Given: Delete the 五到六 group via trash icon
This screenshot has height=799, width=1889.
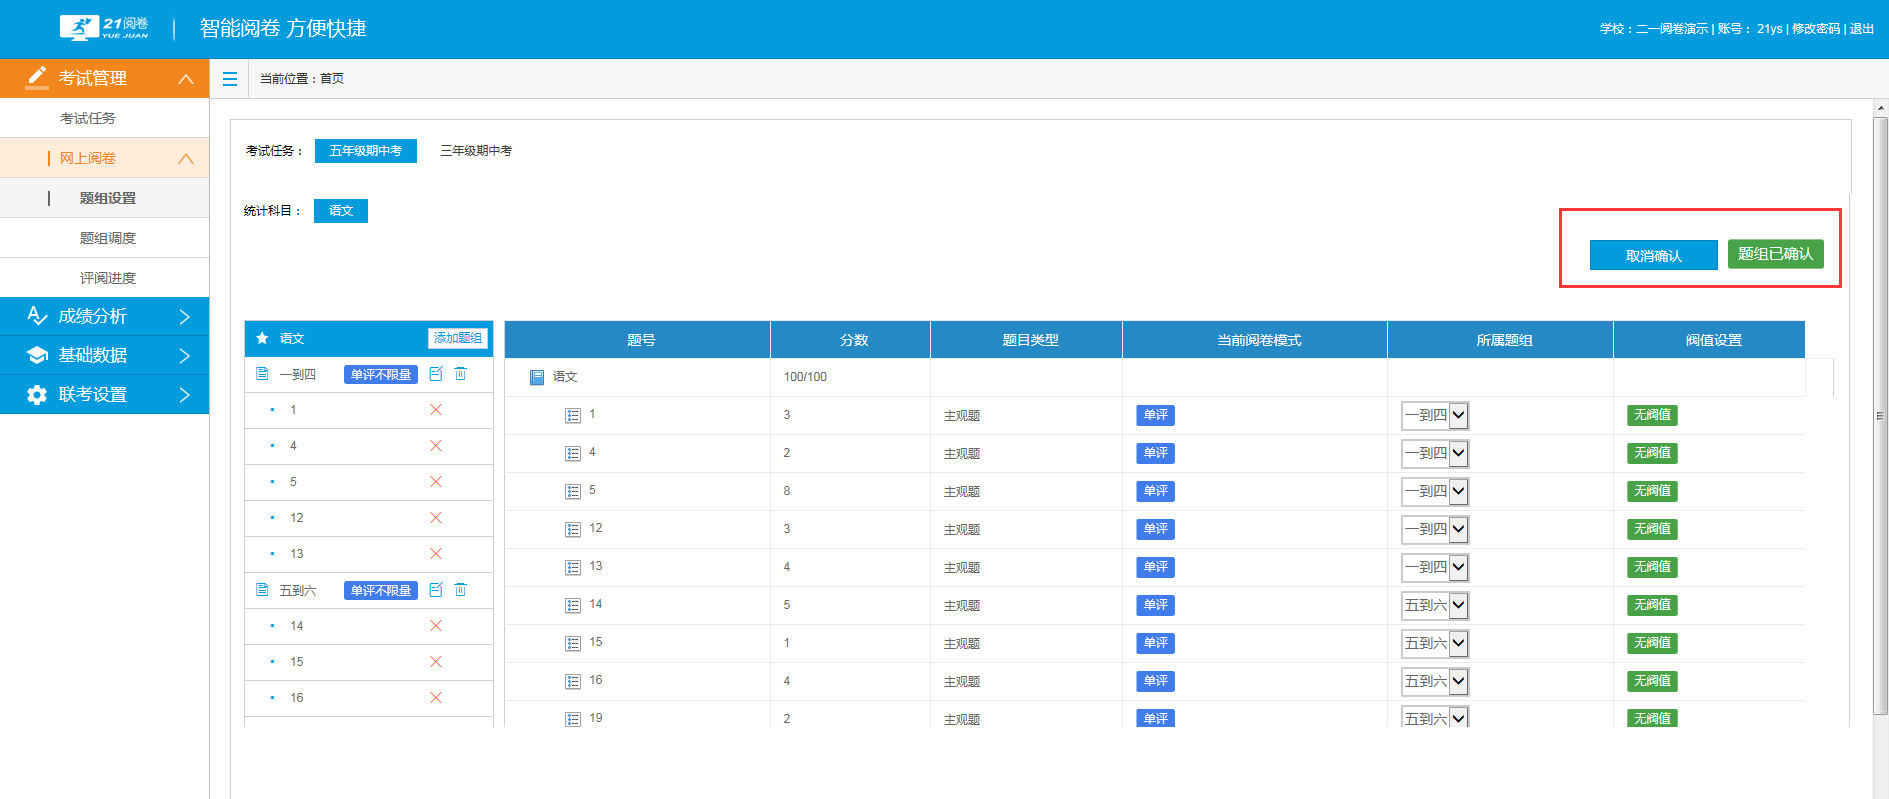Looking at the screenshot, I should [x=461, y=590].
